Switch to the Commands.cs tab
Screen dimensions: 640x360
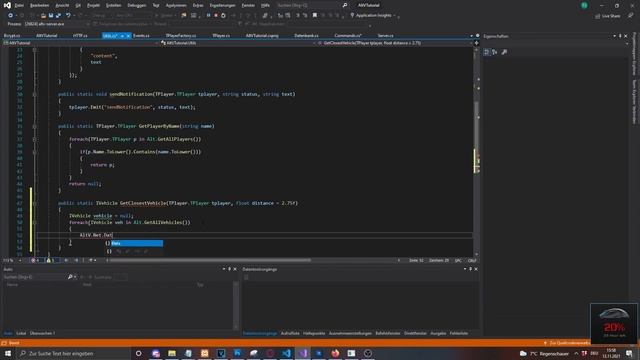[x=348, y=36]
